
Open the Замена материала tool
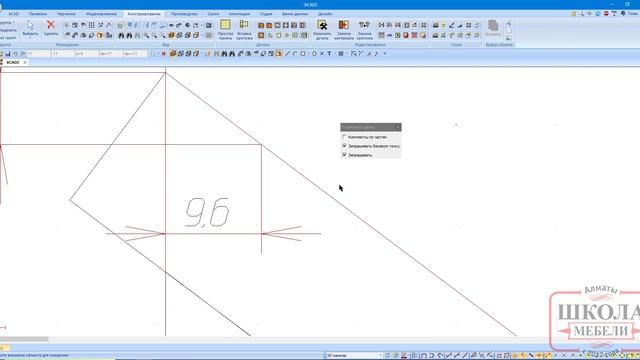tap(344, 29)
